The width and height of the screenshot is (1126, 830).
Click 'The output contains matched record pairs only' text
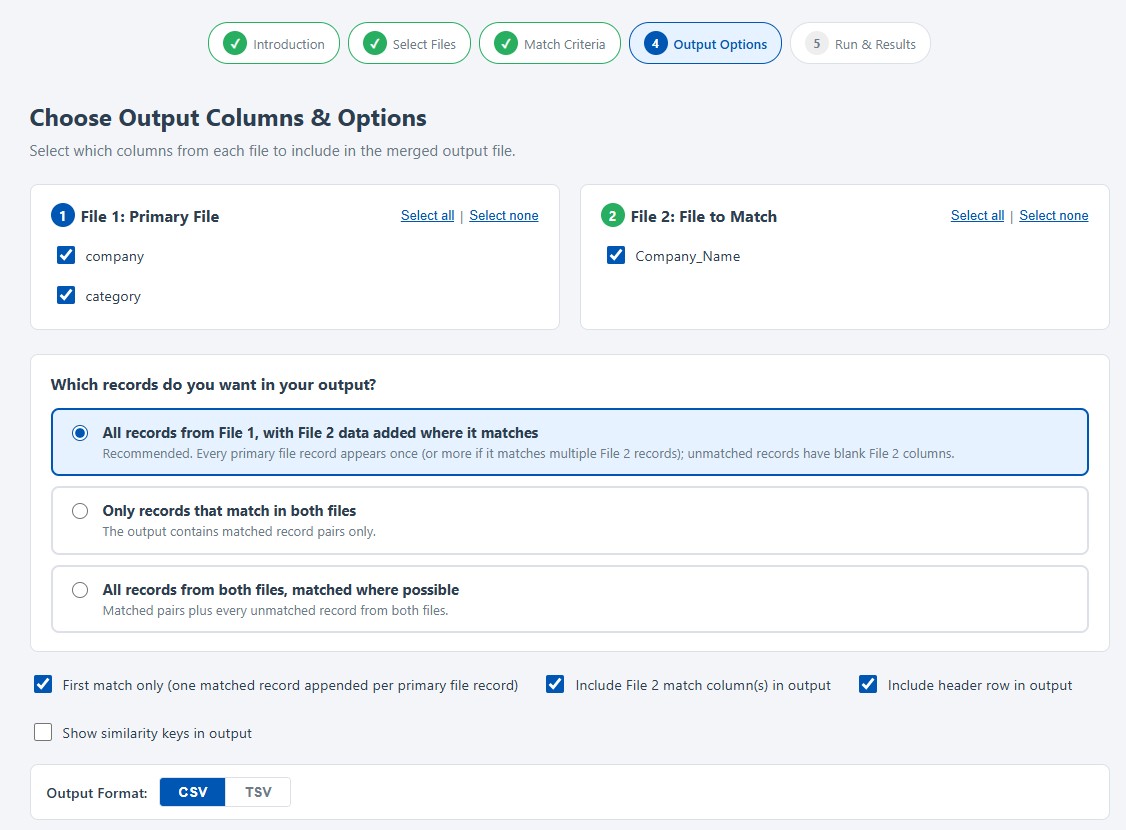click(239, 531)
